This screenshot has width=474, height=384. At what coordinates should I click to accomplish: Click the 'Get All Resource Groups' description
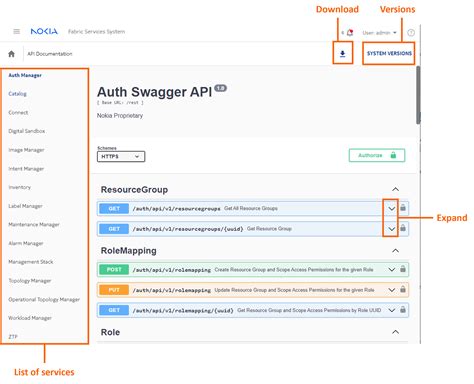click(x=251, y=208)
